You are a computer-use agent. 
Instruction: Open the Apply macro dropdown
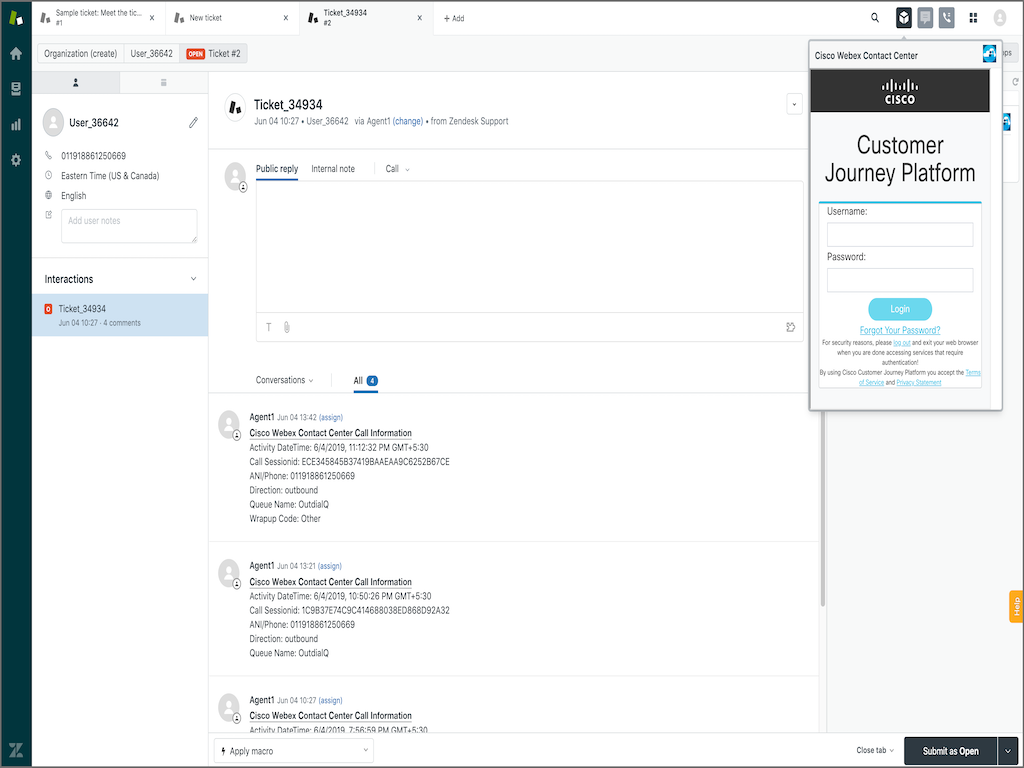point(293,751)
